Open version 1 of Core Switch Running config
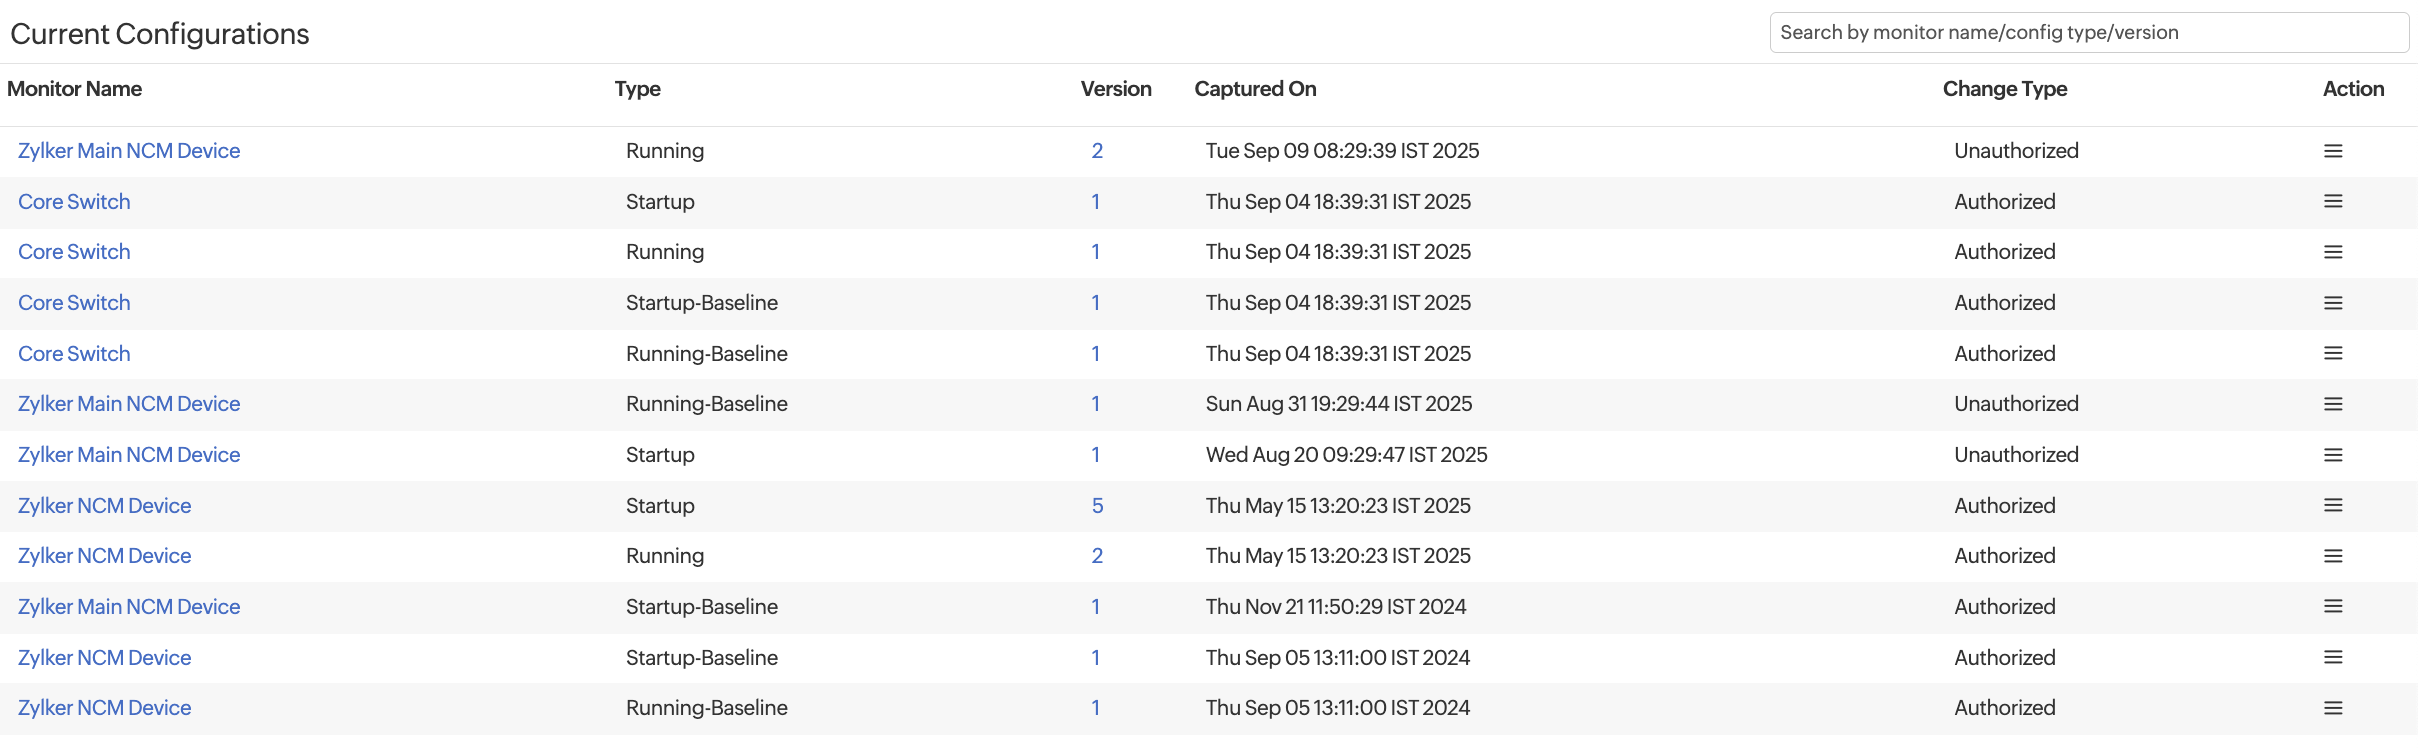 pyautogui.click(x=1095, y=252)
